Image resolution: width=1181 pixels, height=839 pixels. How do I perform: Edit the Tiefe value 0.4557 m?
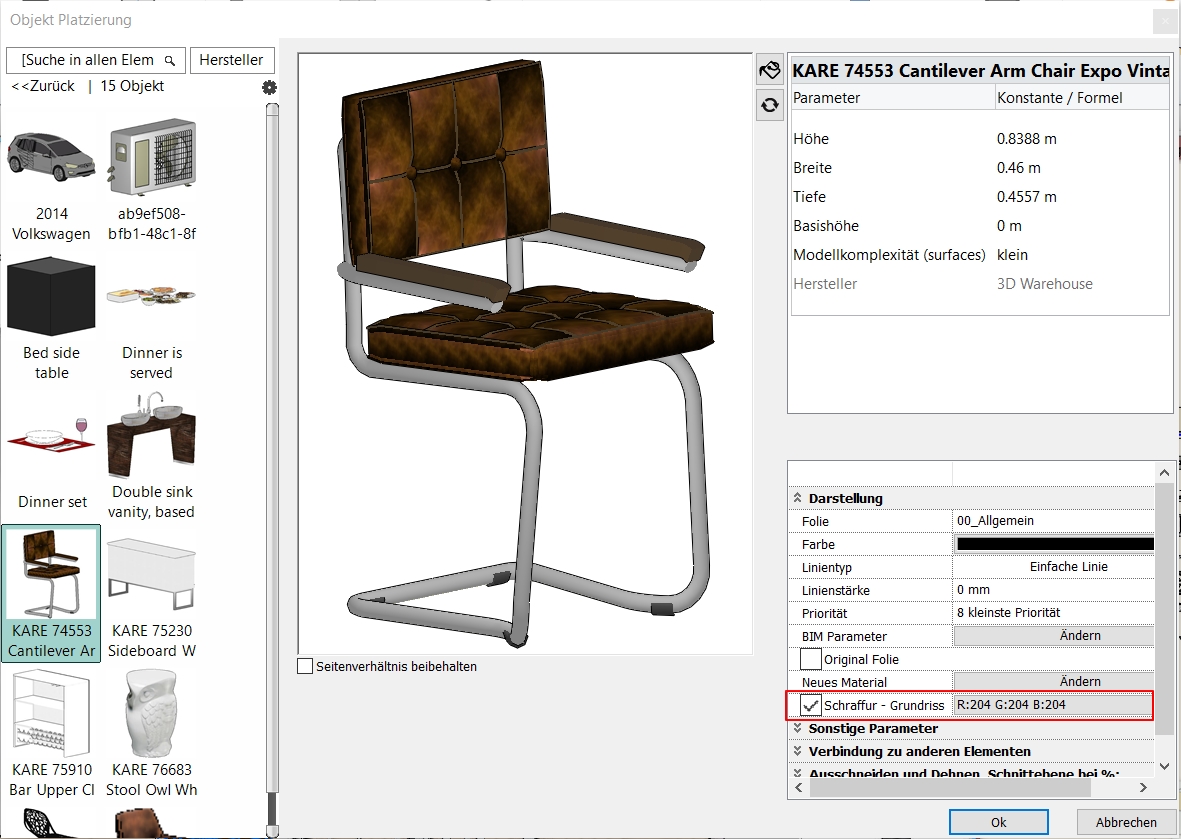coord(1027,197)
